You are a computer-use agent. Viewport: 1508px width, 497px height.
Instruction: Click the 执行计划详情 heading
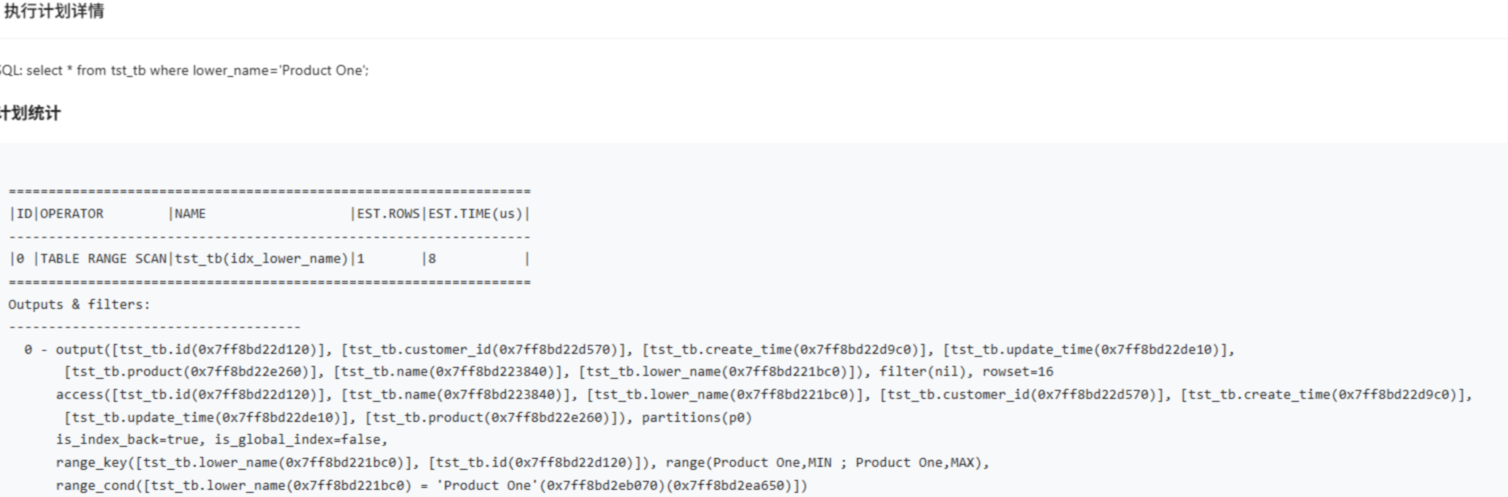tap(54, 12)
